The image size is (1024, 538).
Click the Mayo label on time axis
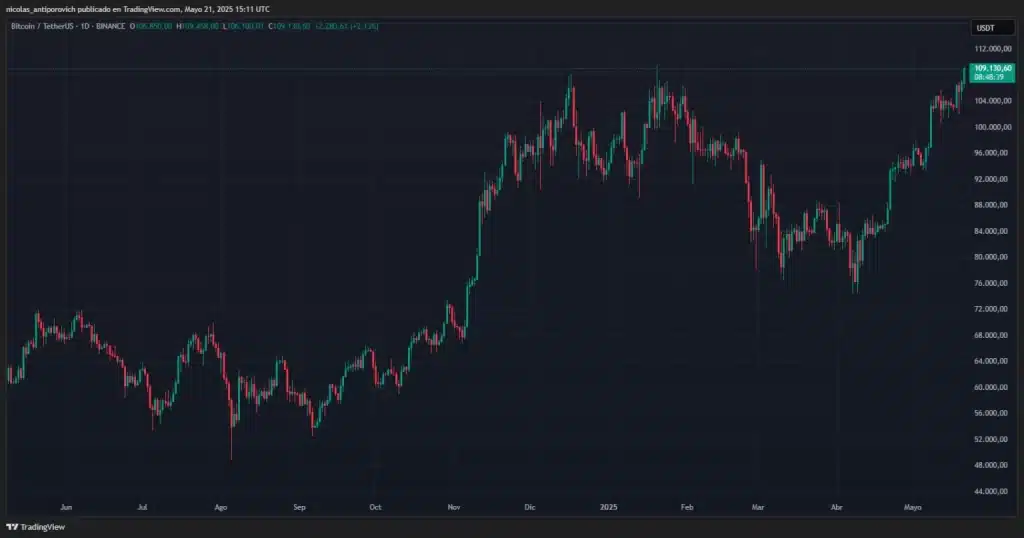[x=912, y=507]
